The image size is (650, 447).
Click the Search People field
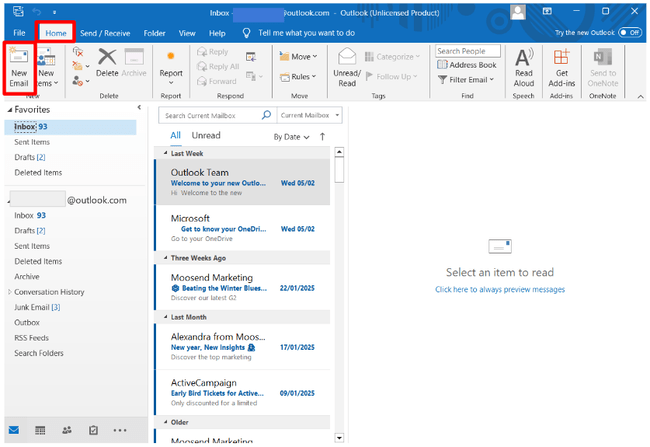468,51
